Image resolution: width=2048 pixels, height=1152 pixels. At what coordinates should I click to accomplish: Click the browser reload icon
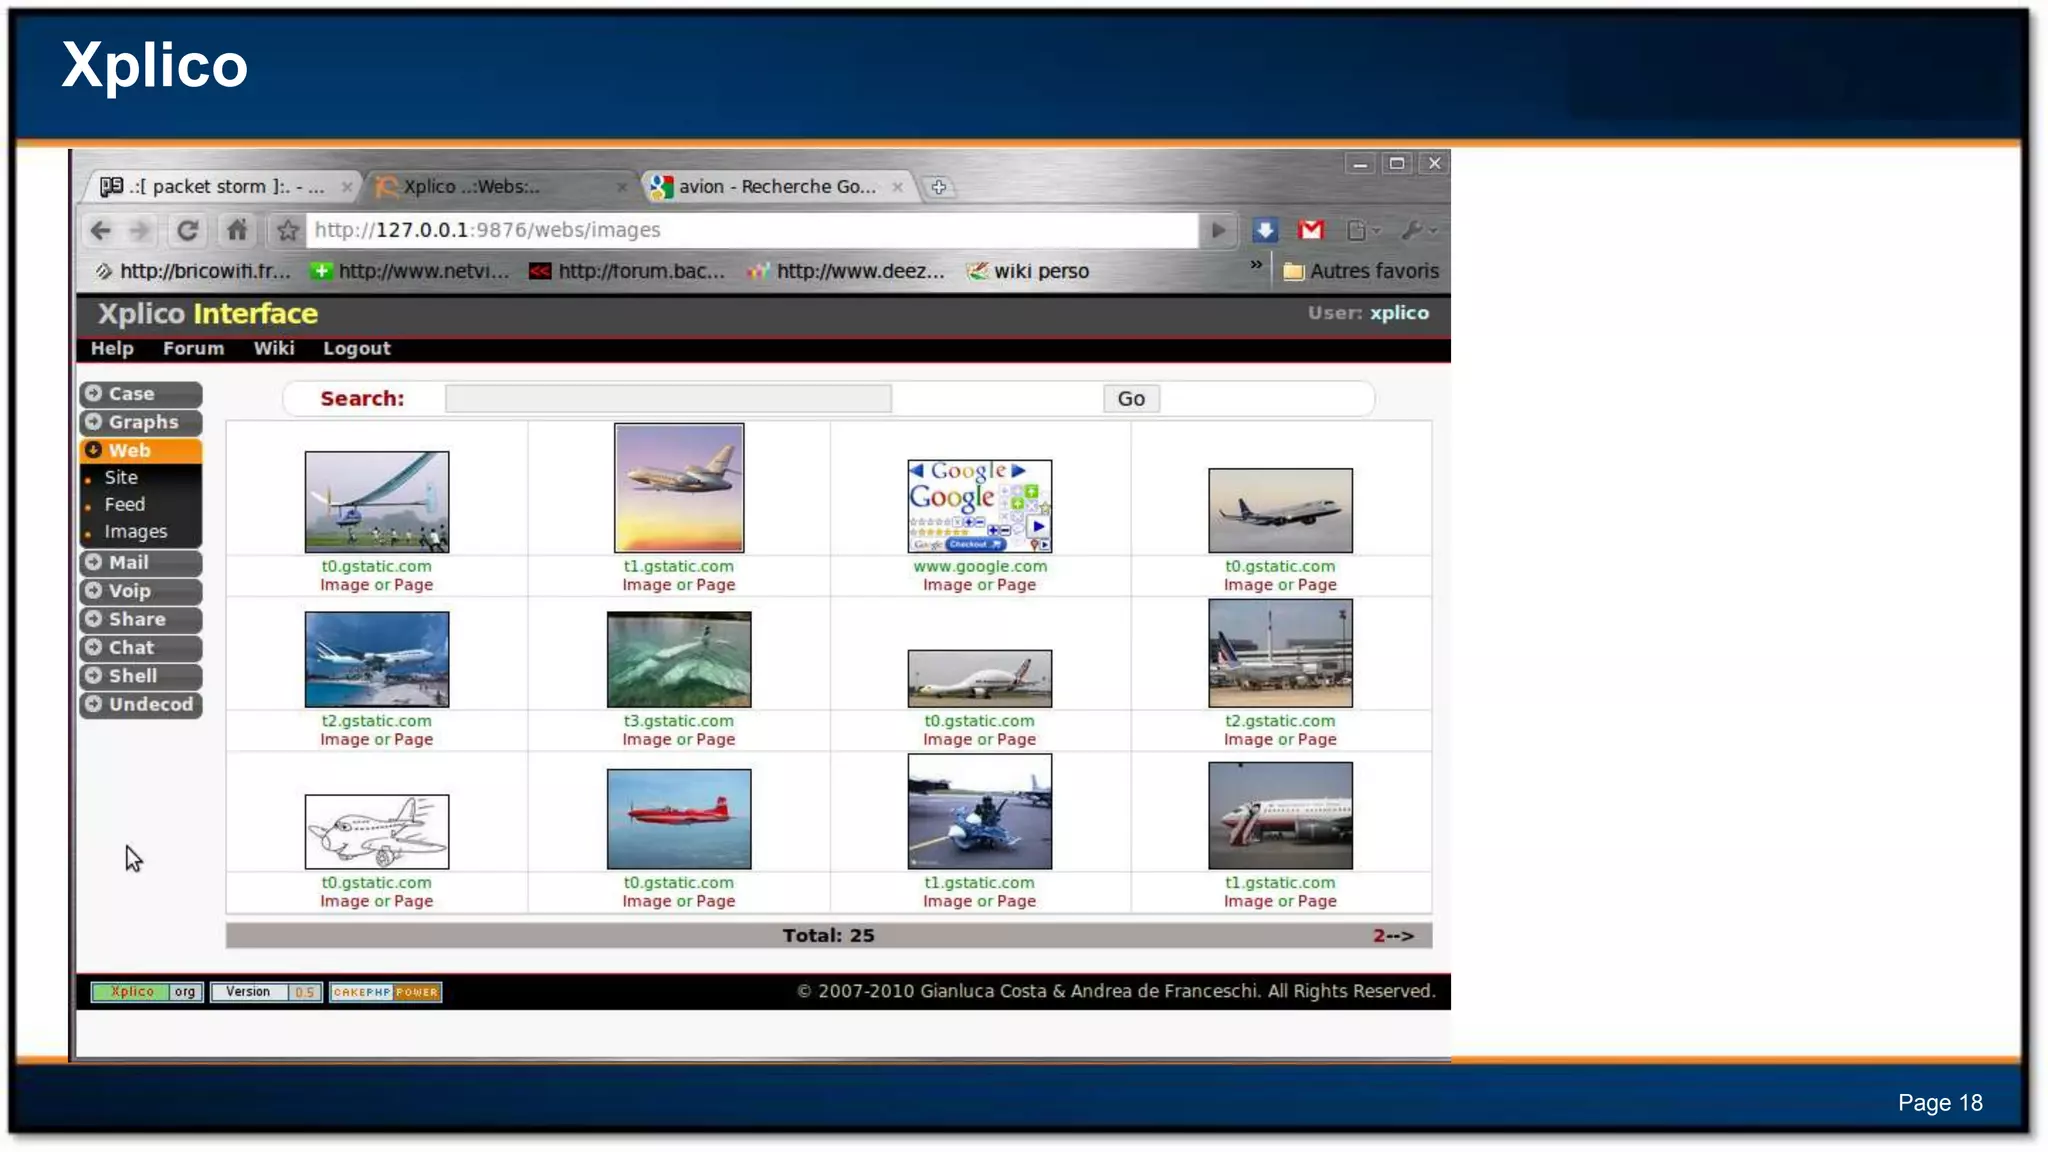(187, 230)
